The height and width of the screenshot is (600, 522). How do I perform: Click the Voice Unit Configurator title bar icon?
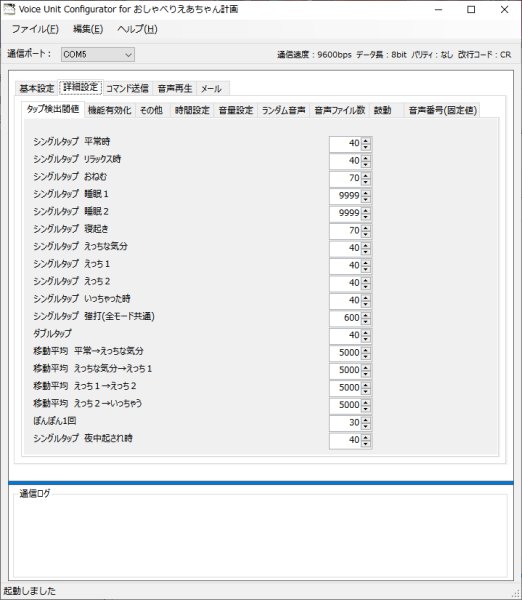point(9,9)
